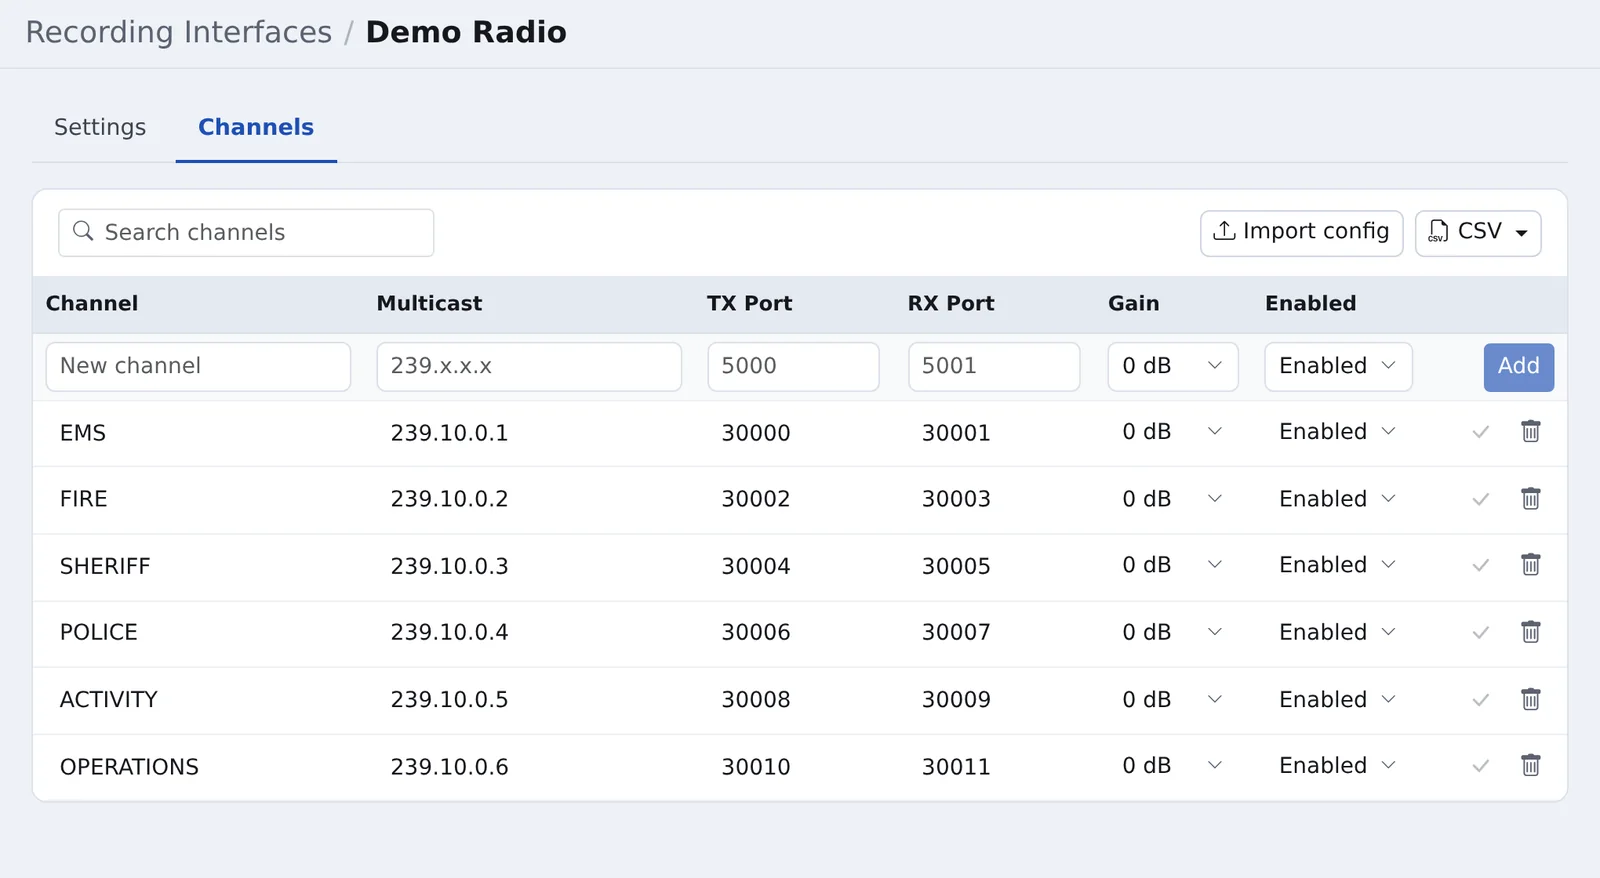Image resolution: width=1600 pixels, height=878 pixels.
Task: Delete the EMS channel row
Action: (1530, 432)
